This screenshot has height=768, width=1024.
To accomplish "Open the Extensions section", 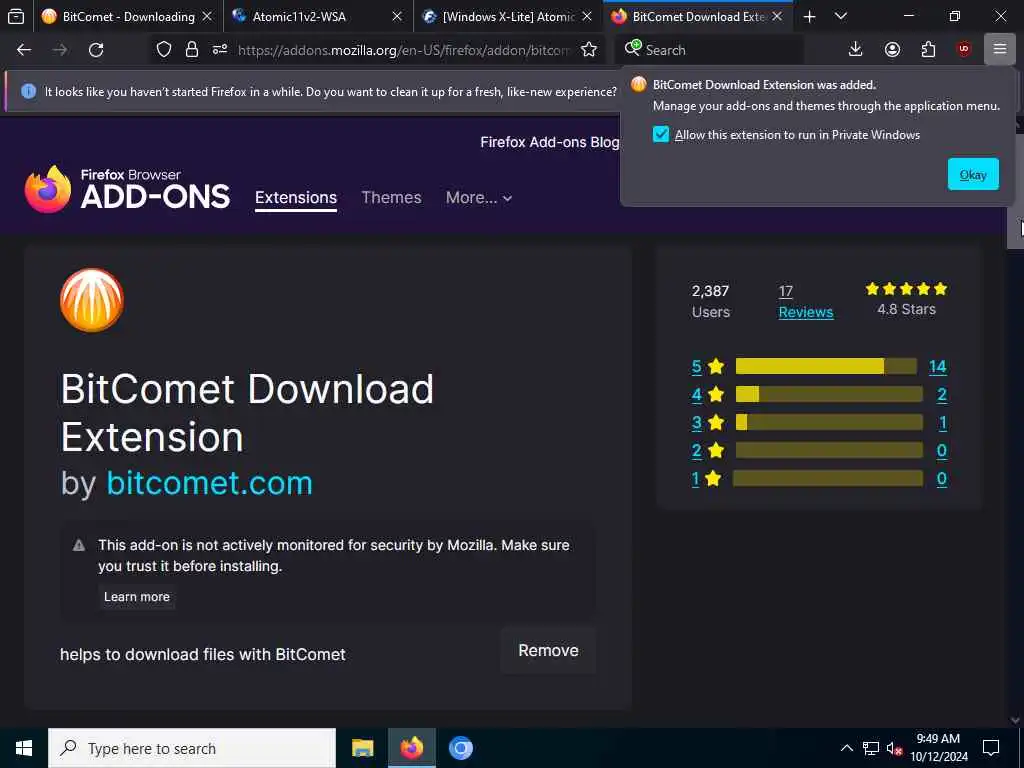I will coord(296,197).
